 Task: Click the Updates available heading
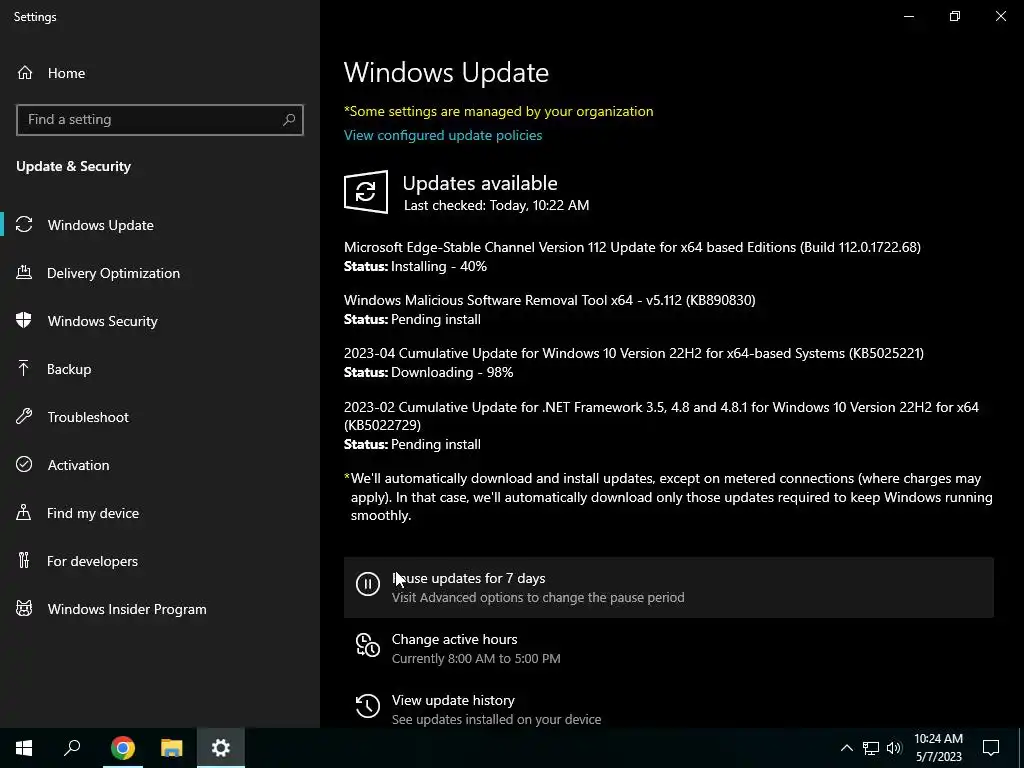coord(480,183)
